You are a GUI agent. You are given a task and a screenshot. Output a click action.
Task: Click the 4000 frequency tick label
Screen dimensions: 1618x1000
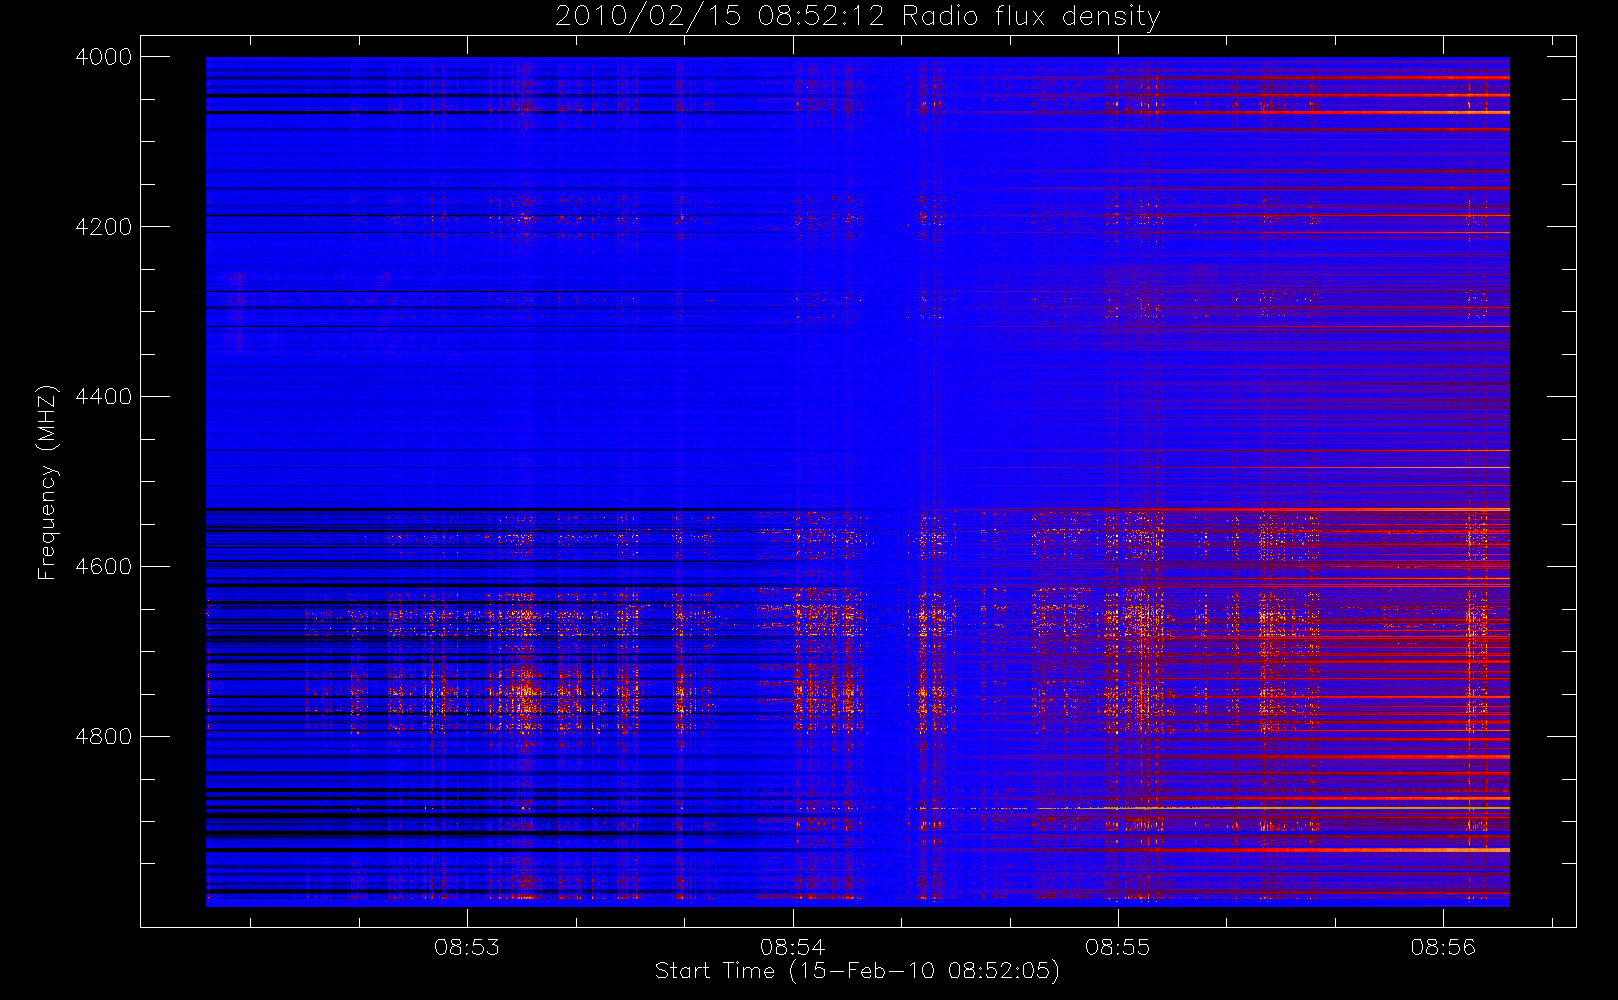(x=104, y=57)
